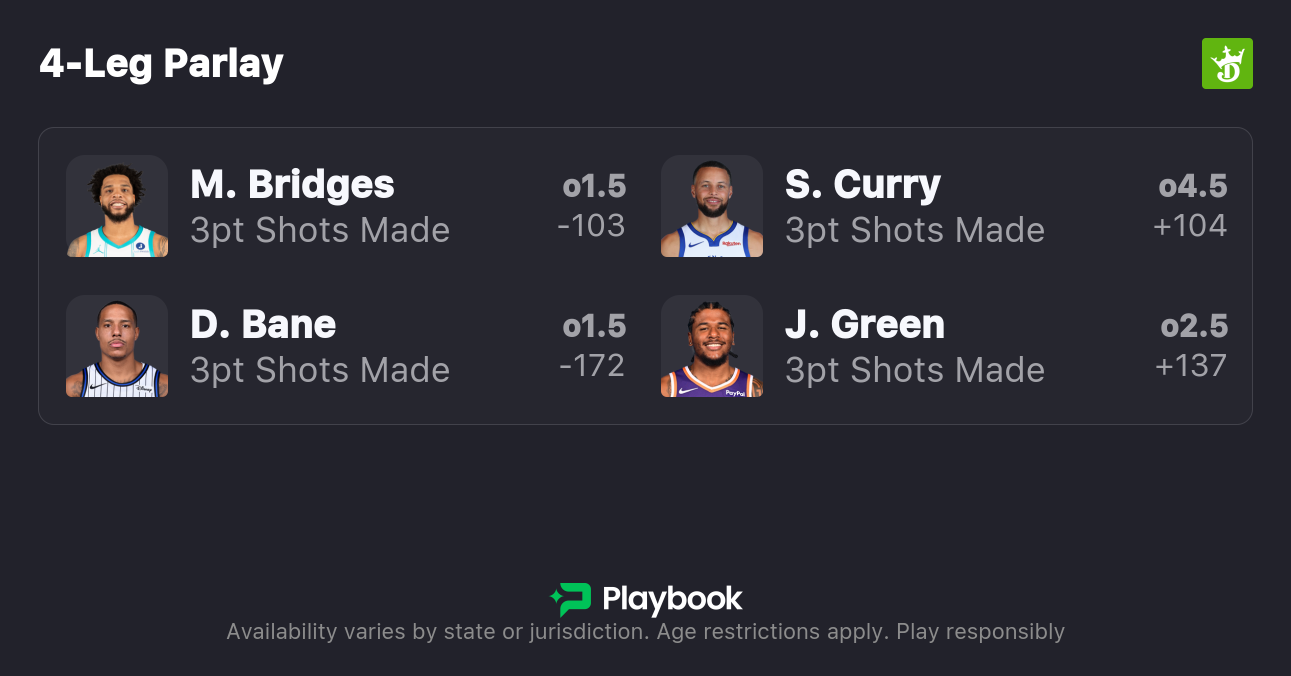Select the S. Curry player name

point(862,185)
